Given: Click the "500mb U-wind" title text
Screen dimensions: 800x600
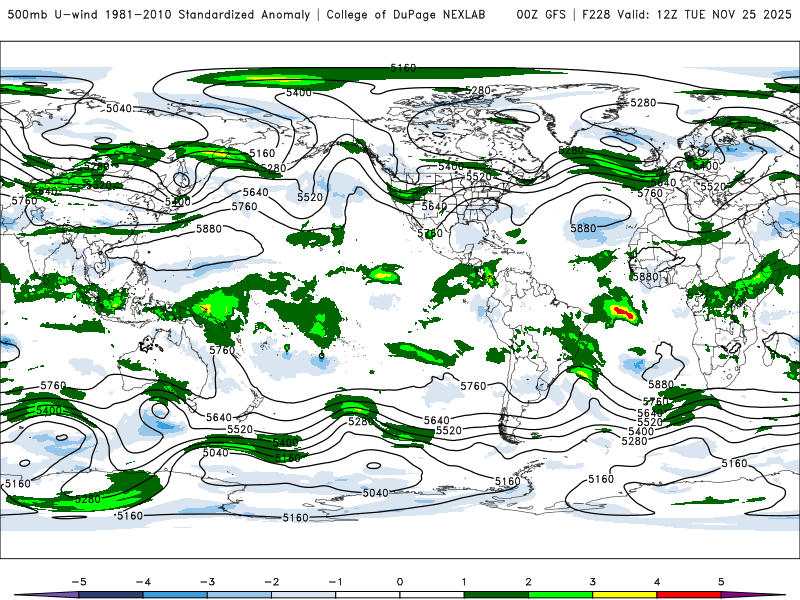Looking at the screenshot, I should [52, 14].
